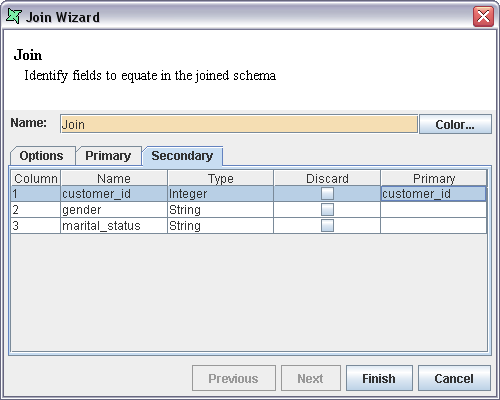The height and width of the screenshot is (400, 500).
Task: Click the String type cell in gender row
Action: tap(220, 210)
